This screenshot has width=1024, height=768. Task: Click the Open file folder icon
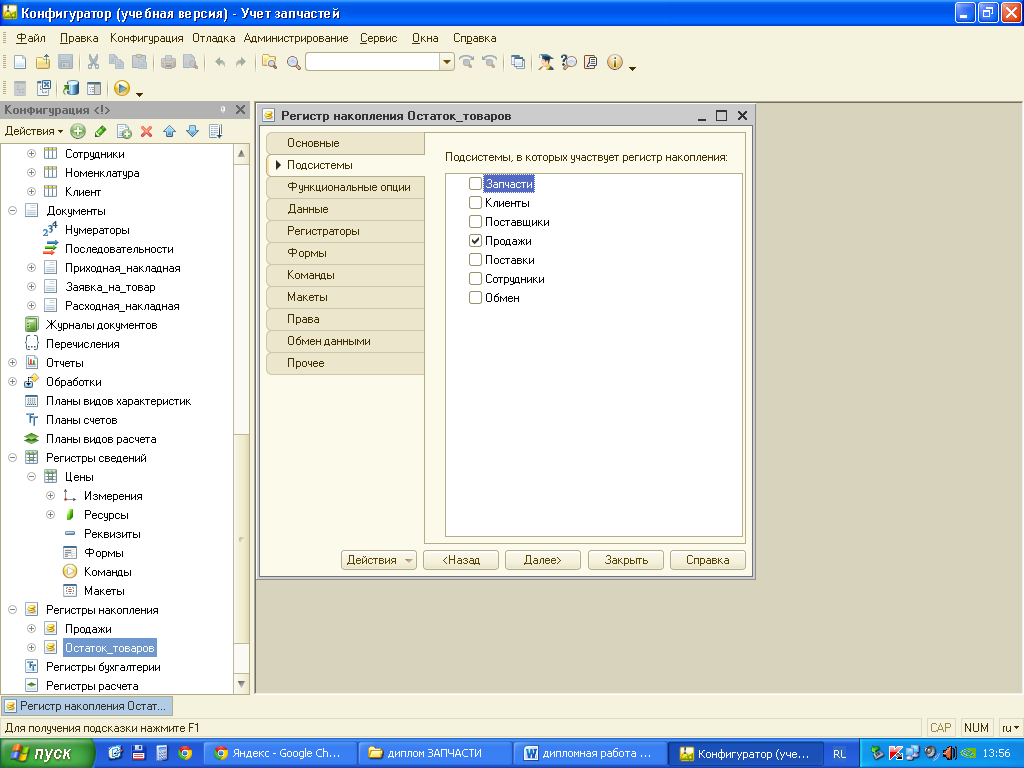pyautogui.click(x=42, y=62)
